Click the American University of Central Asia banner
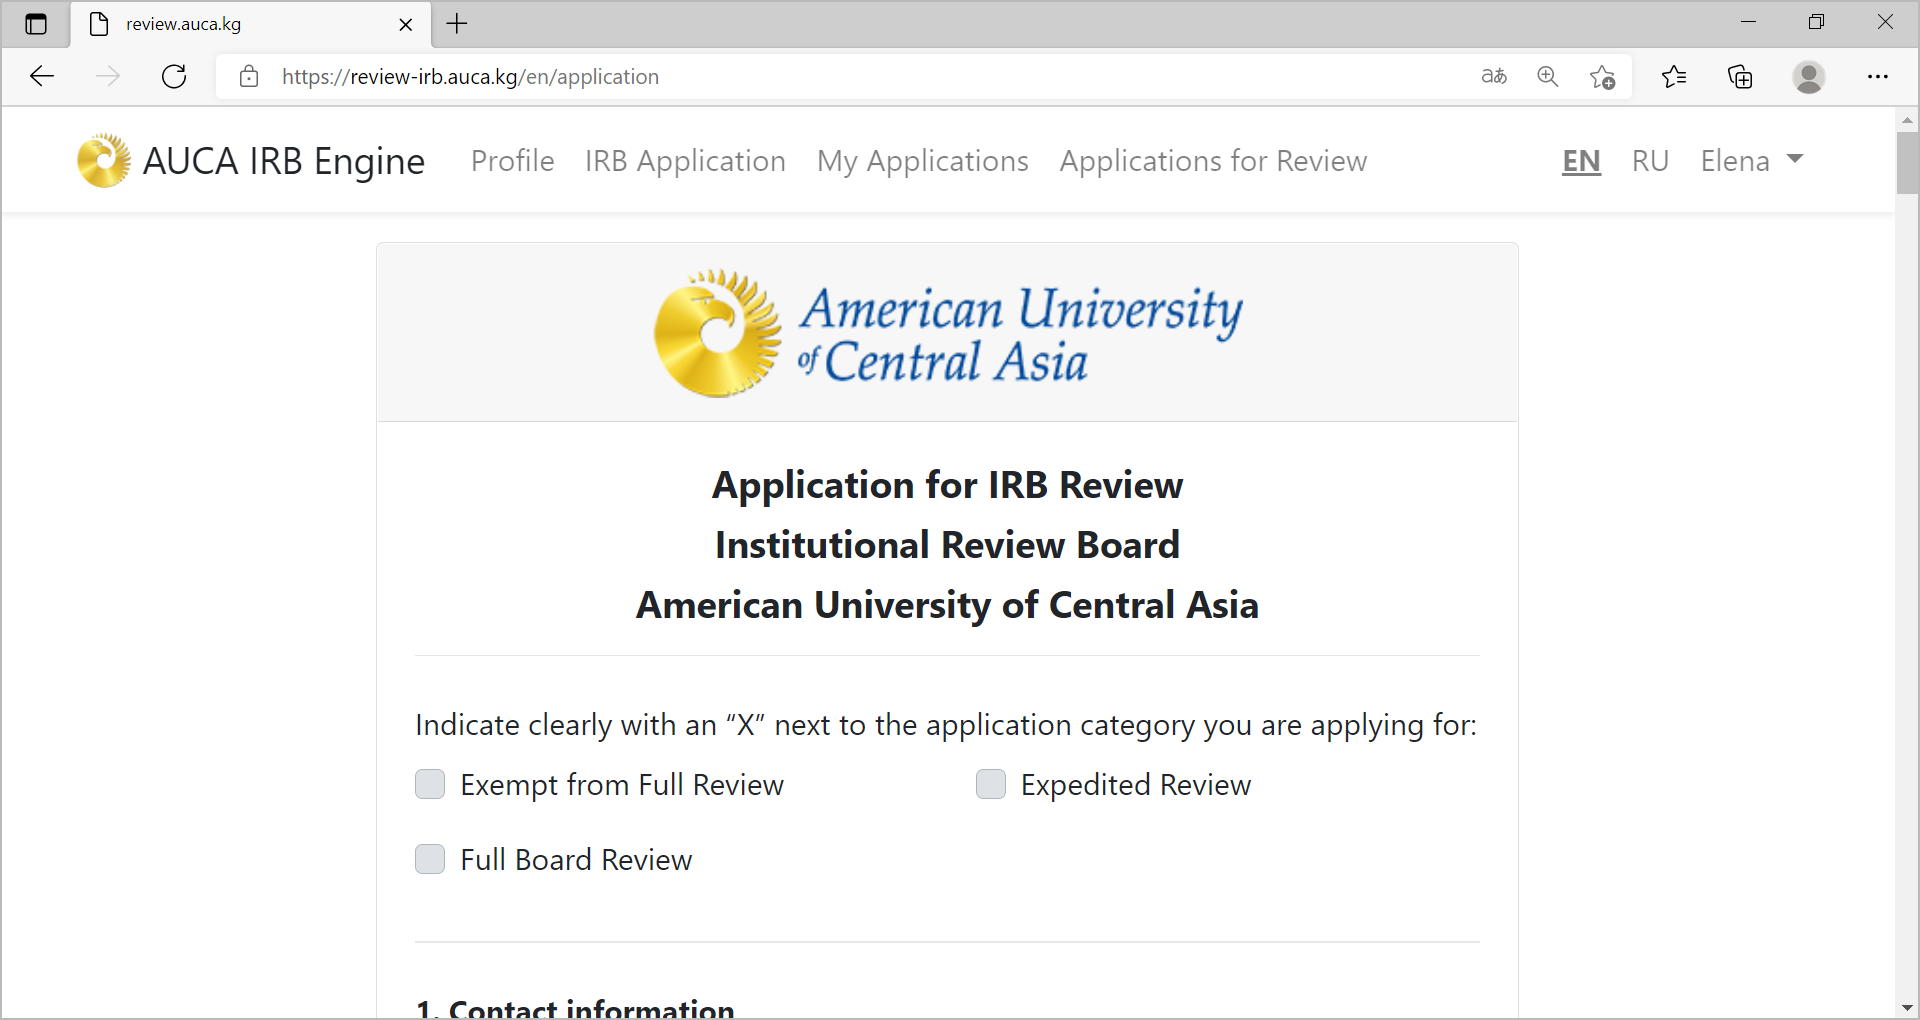Image resolution: width=1920 pixels, height=1020 pixels. click(x=947, y=333)
